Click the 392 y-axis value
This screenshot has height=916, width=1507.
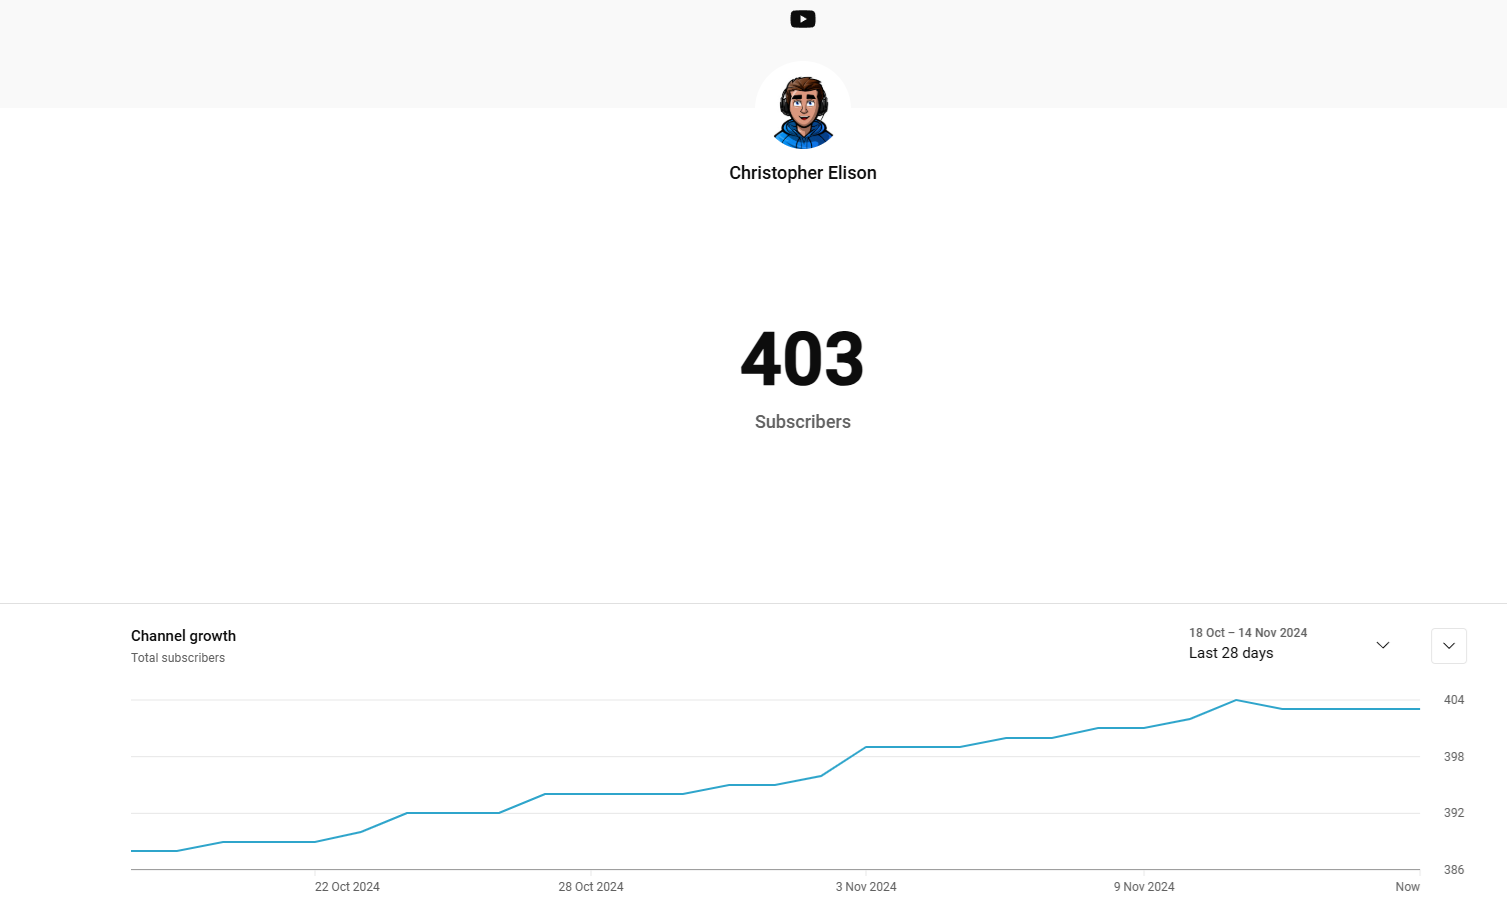point(1454,813)
